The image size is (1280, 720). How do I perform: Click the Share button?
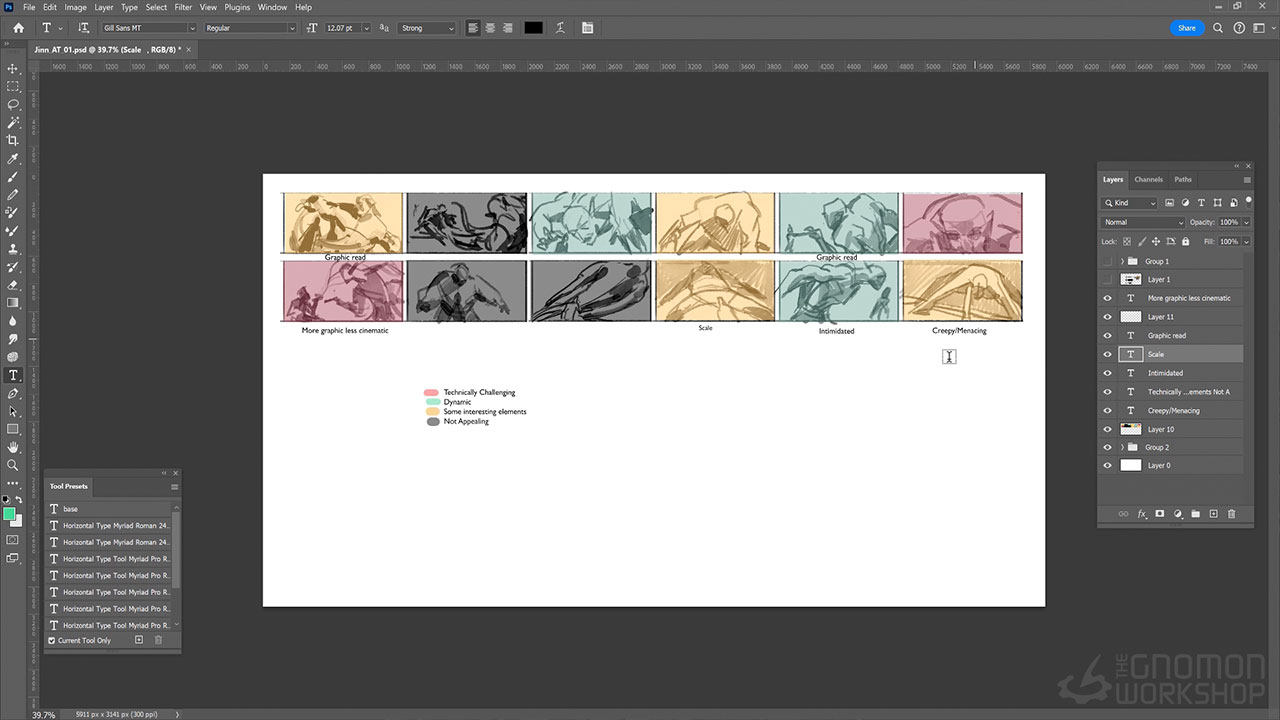(x=1186, y=28)
